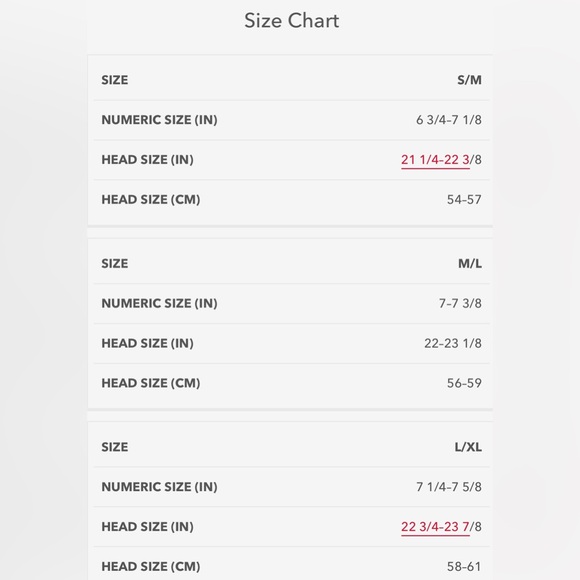Screen dimensions: 580x580
Task: Select the S/M size value
Action: coord(469,80)
